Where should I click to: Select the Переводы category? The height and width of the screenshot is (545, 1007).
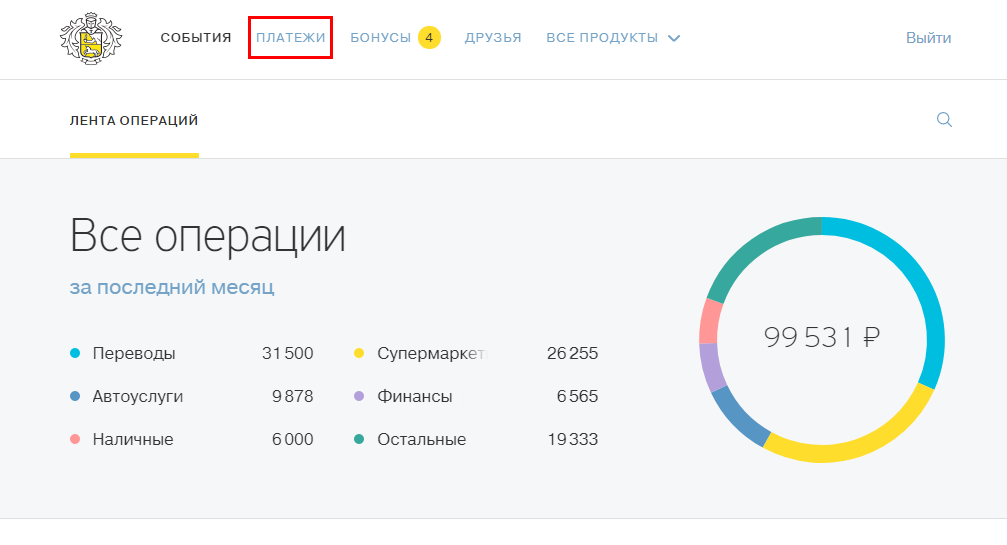click(134, 353)
